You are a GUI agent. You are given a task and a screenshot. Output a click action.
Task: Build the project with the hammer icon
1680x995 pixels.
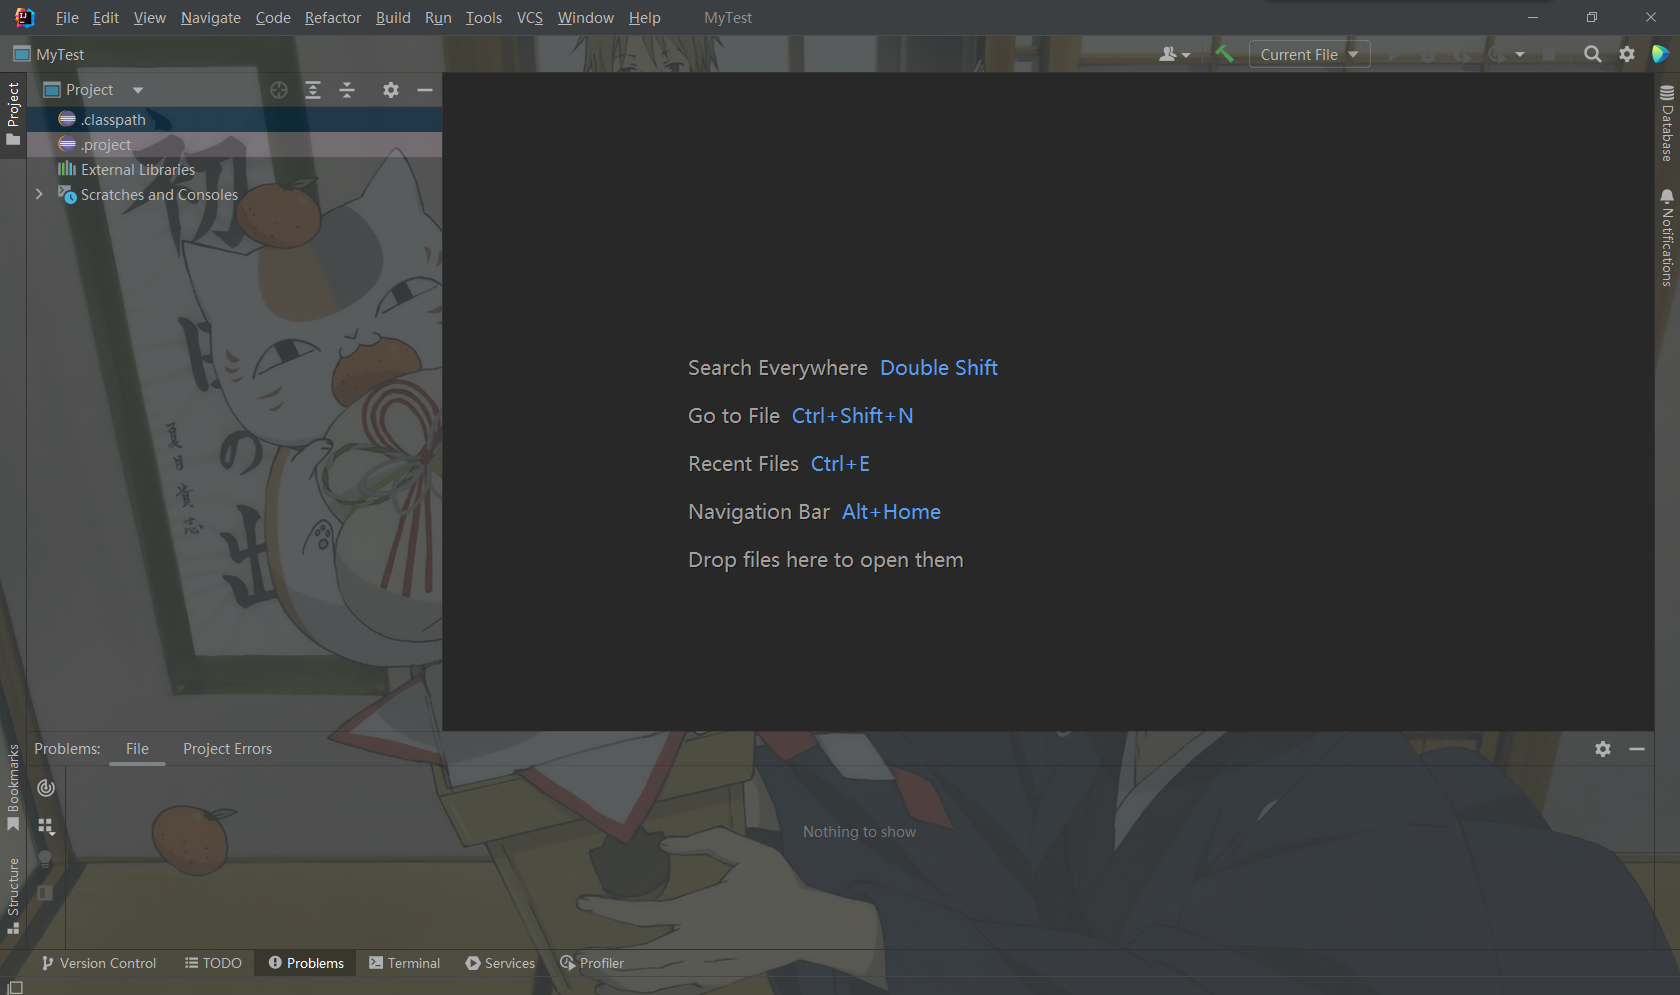(x=1224, y=54)
